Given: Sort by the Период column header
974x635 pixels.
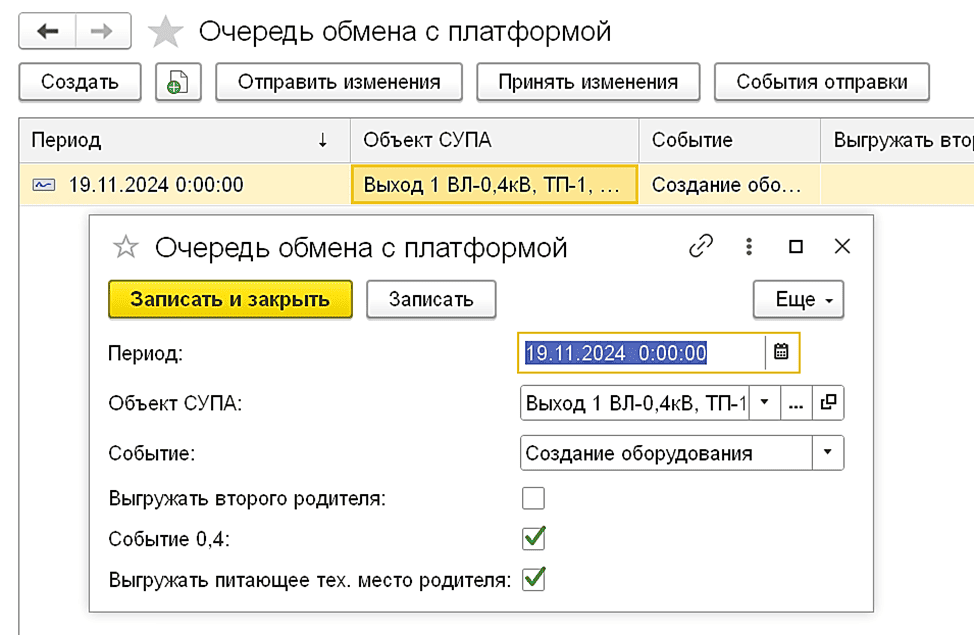Looking at the screenshot, I should pos(180,141).
